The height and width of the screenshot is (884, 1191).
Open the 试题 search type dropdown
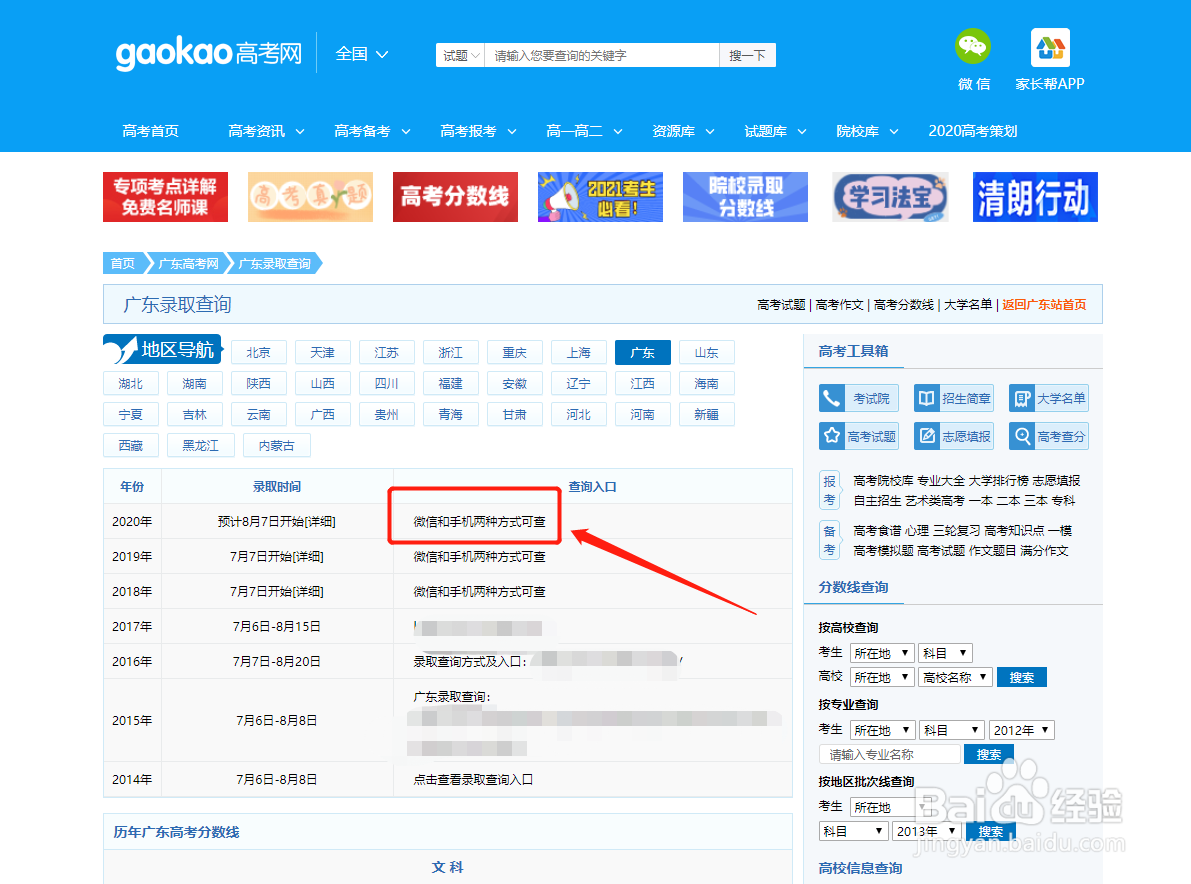(x=459, y=55)
